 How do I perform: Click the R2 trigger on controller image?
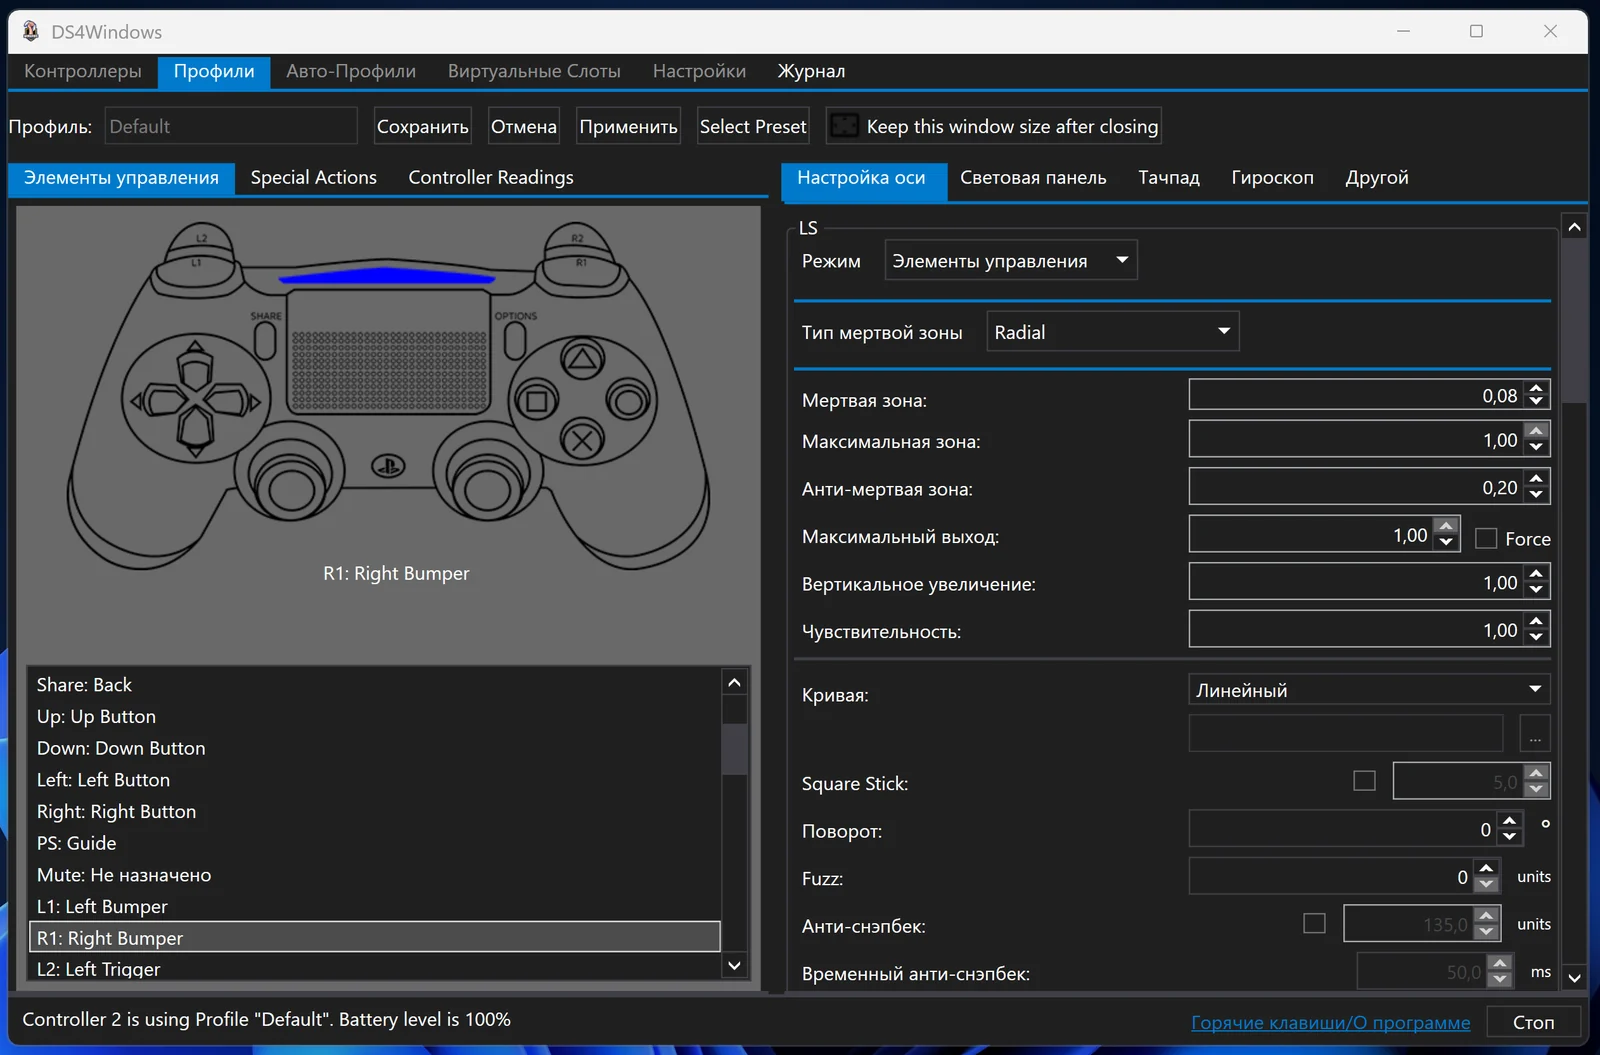[577, 238]
